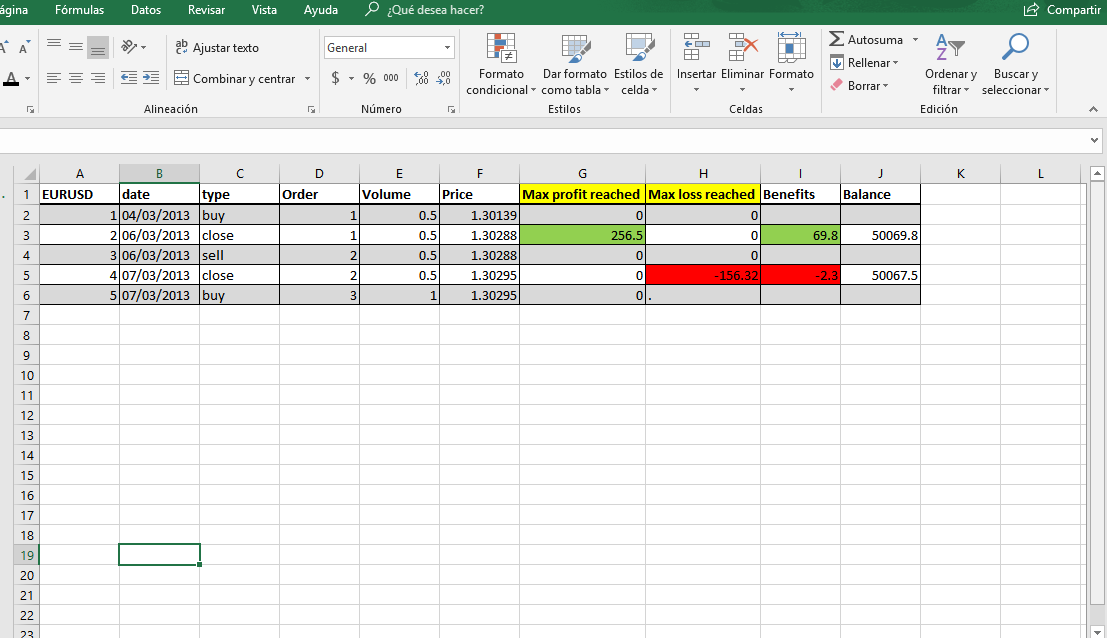
Task: Open Buscar y seleccionar menu
Action: tap(1015, 64)
